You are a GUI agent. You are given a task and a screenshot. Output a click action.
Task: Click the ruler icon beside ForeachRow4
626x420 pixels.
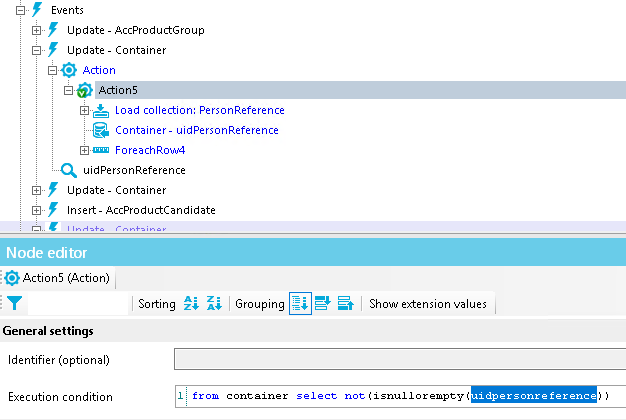[x=101, y=150]
